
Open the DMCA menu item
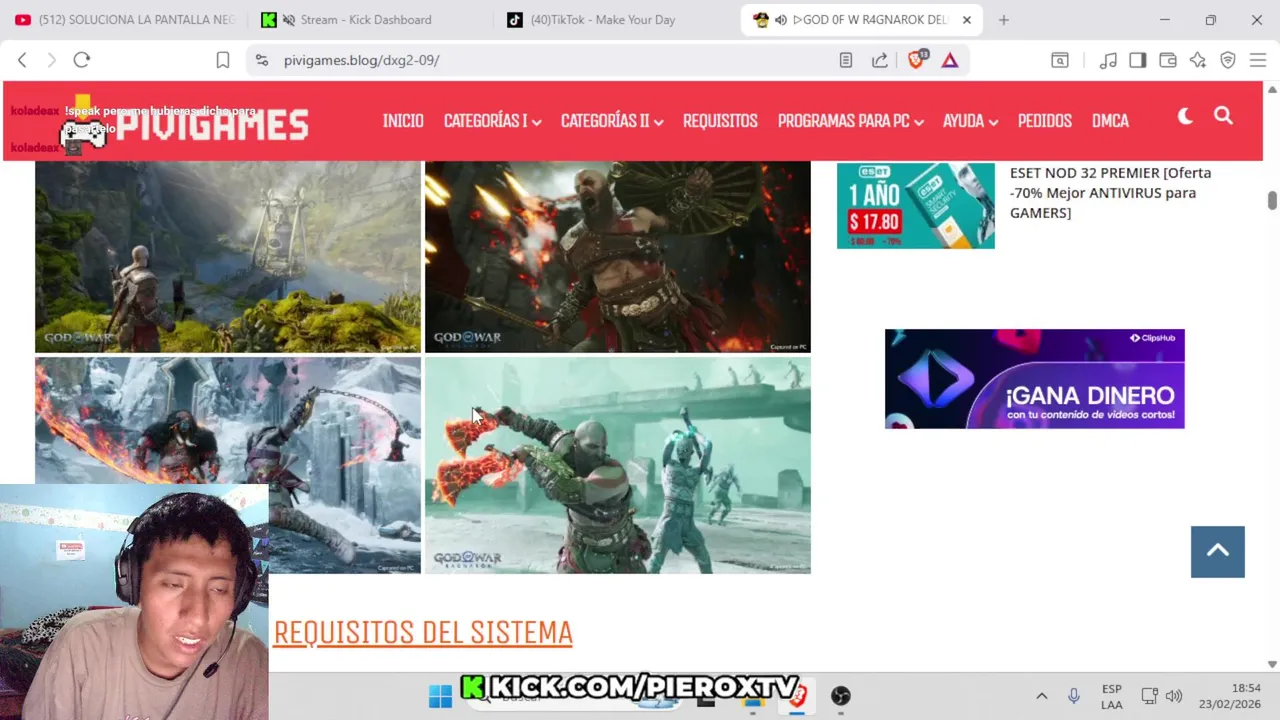(x=1110, y=121)
